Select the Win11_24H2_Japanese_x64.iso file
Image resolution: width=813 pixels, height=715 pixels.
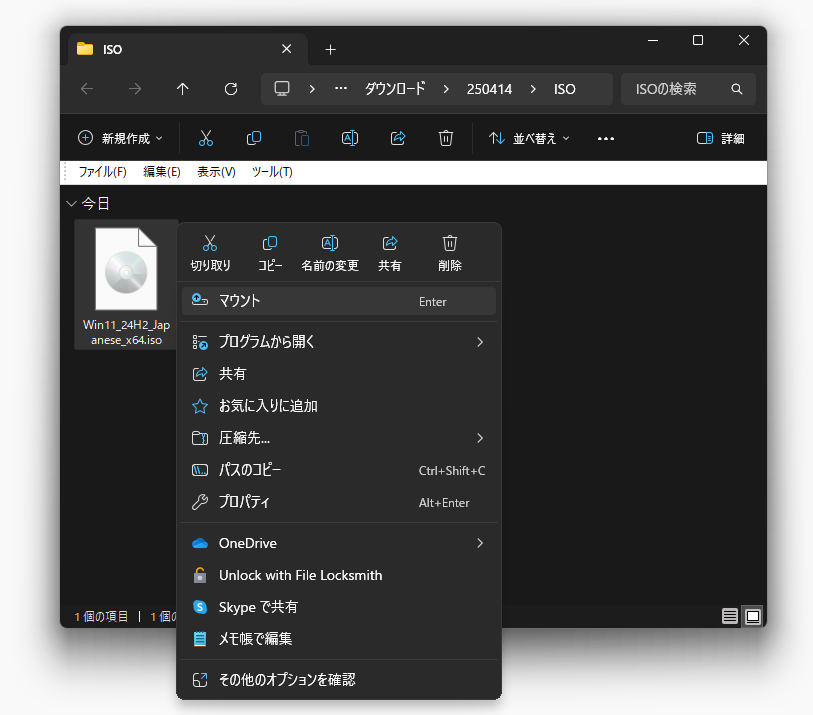[x=127, y=285]
